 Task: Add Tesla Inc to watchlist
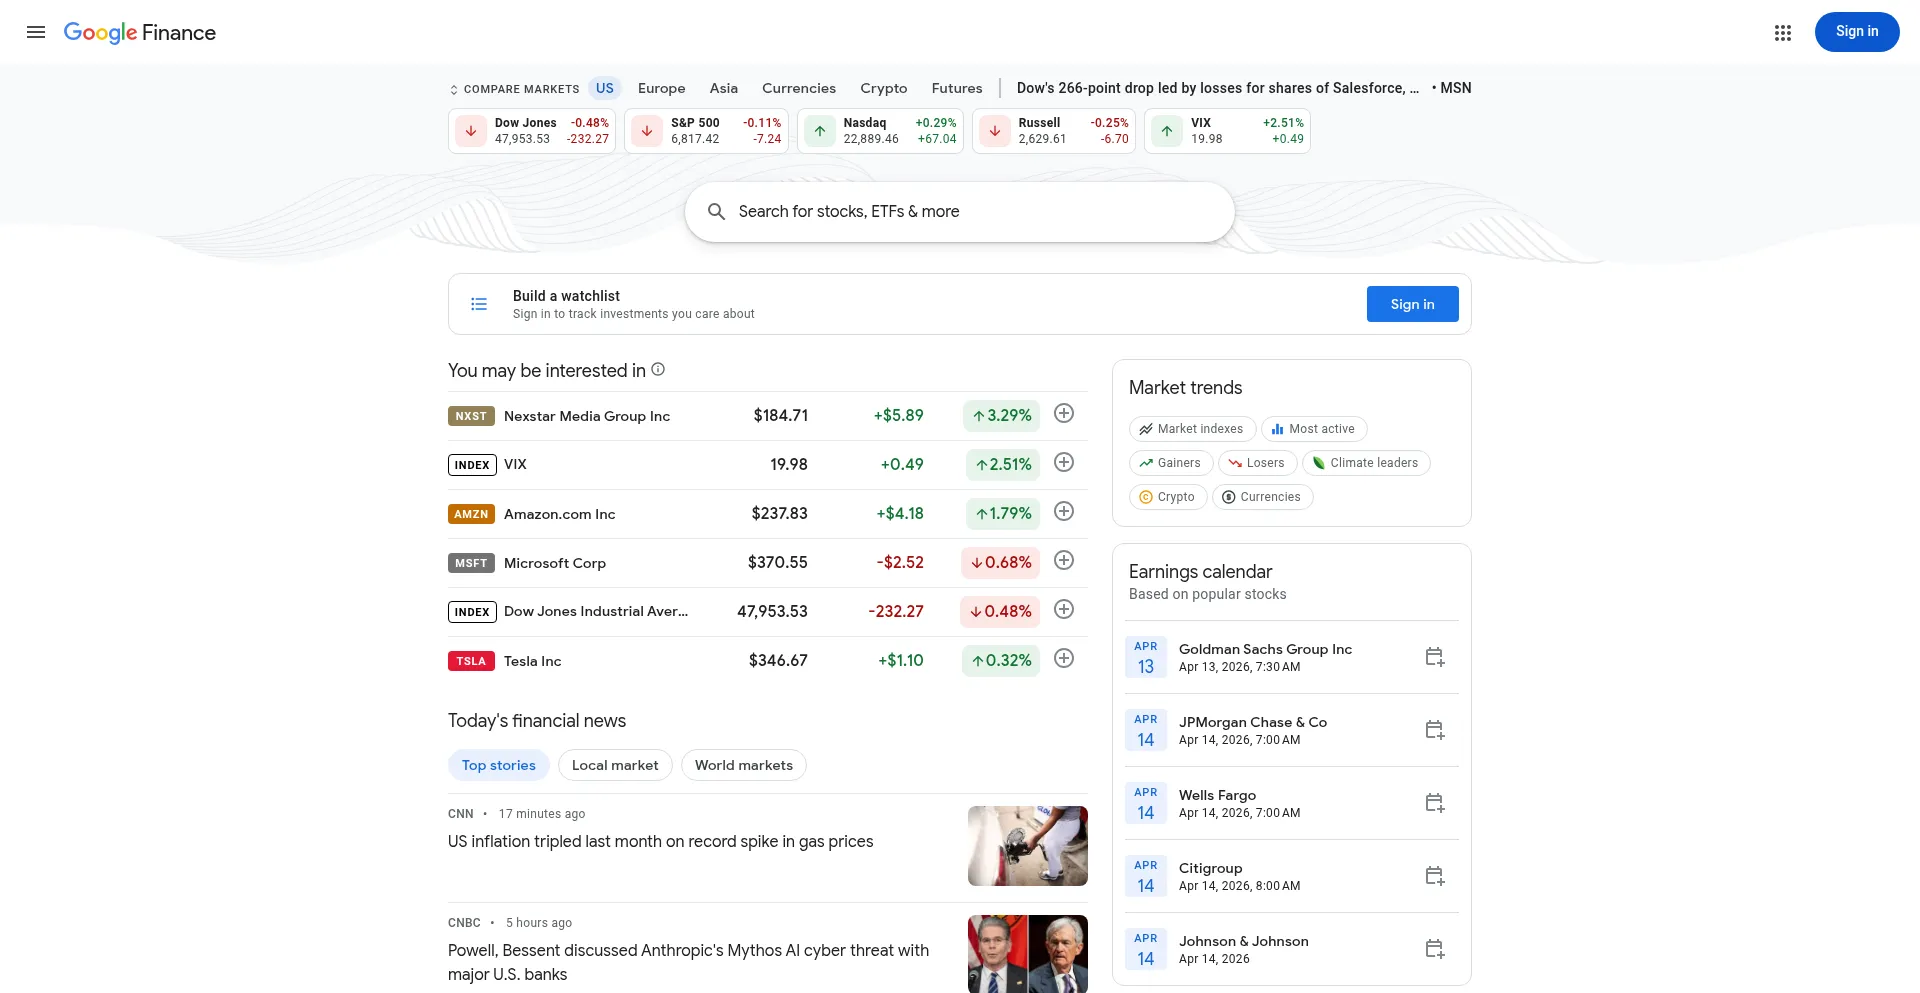1064,658
